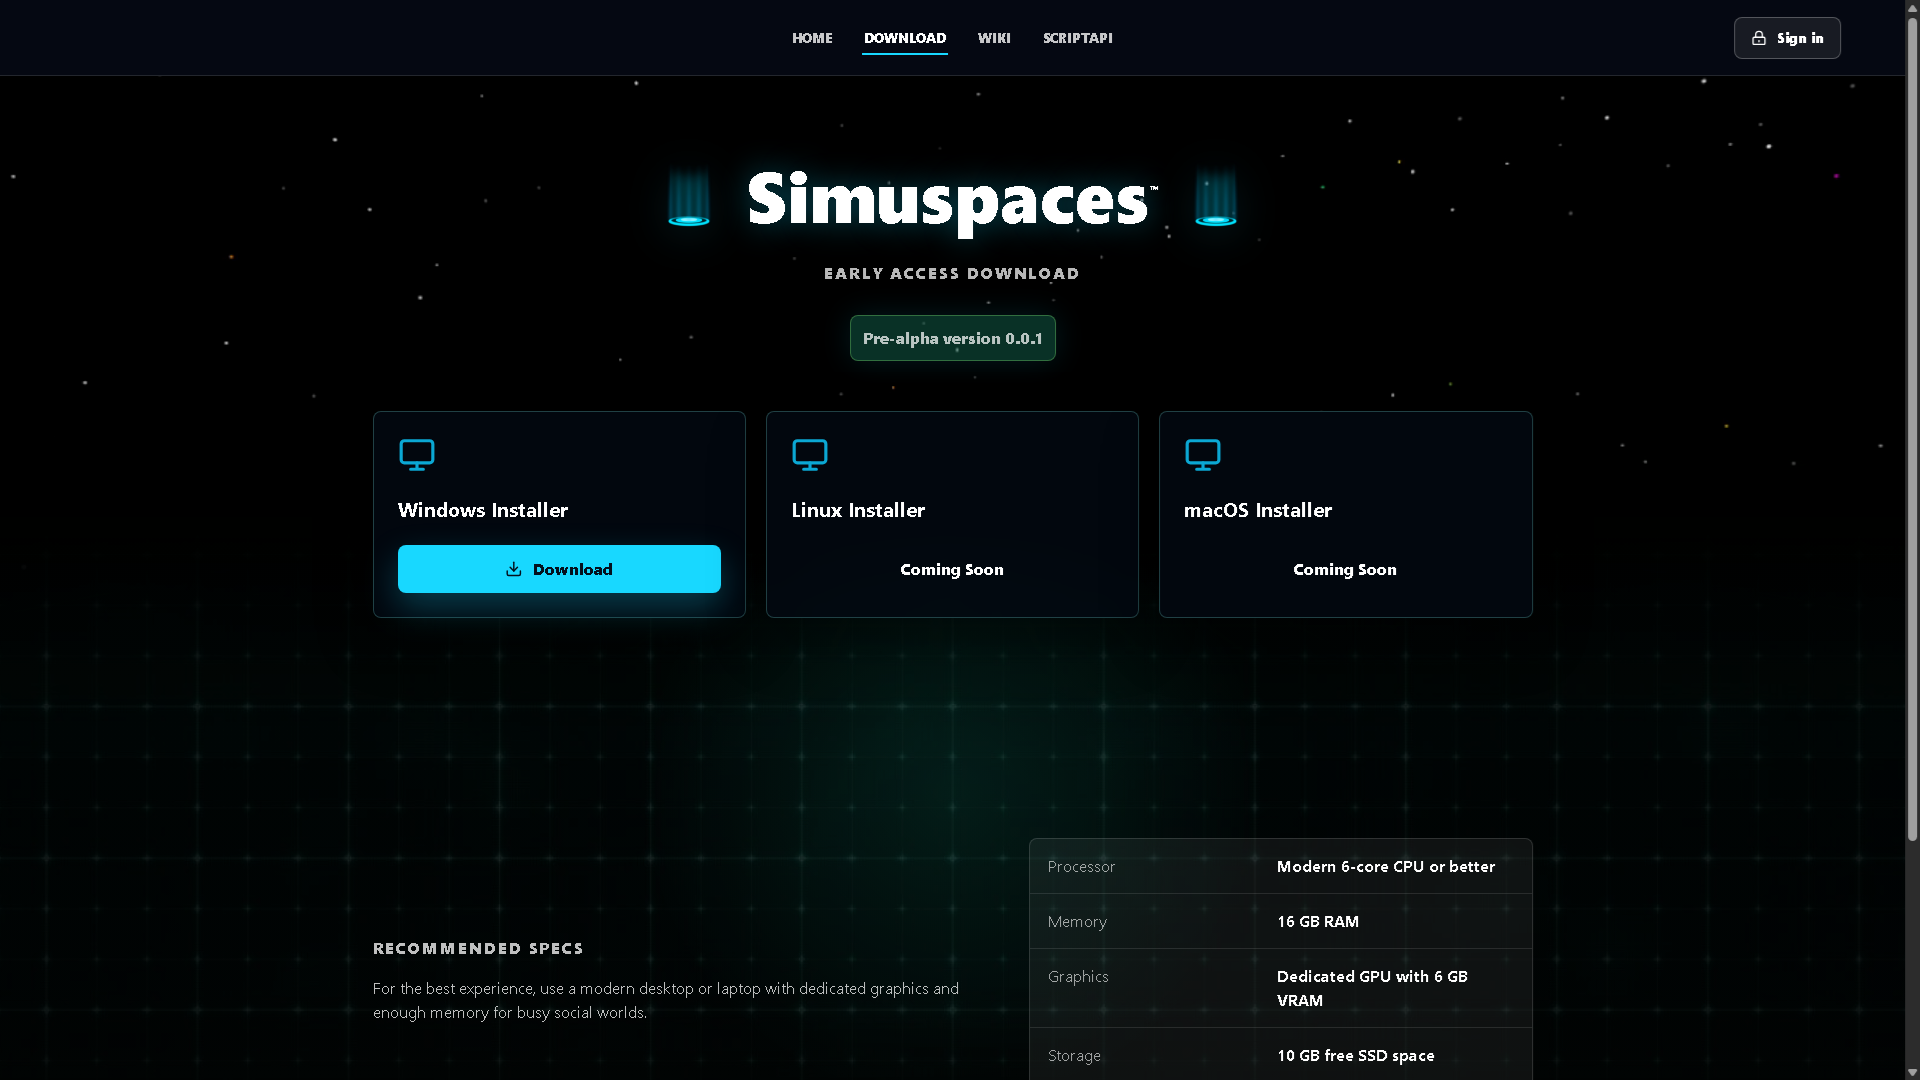
Task: Click the left glowing portal icon
Action: (x=689, y=198)
